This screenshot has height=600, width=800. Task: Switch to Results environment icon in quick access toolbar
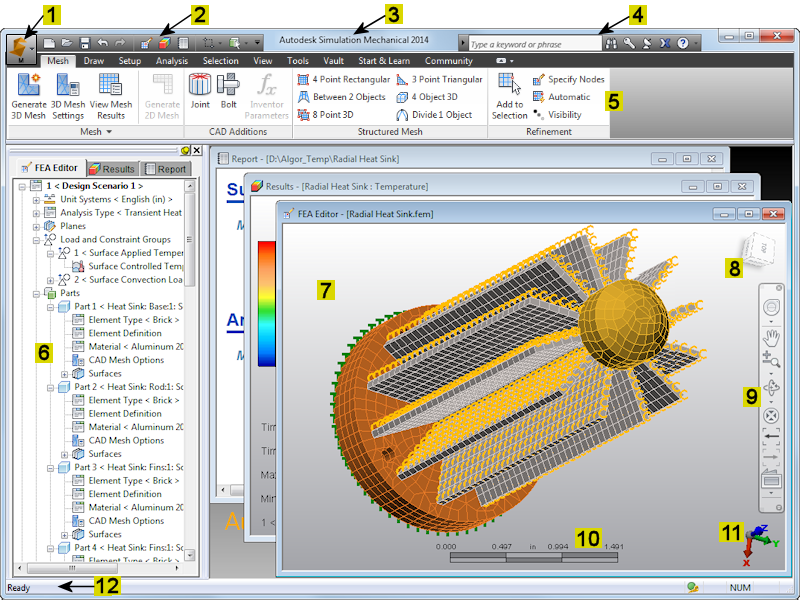pyautogui.click(x=164, y=43)
